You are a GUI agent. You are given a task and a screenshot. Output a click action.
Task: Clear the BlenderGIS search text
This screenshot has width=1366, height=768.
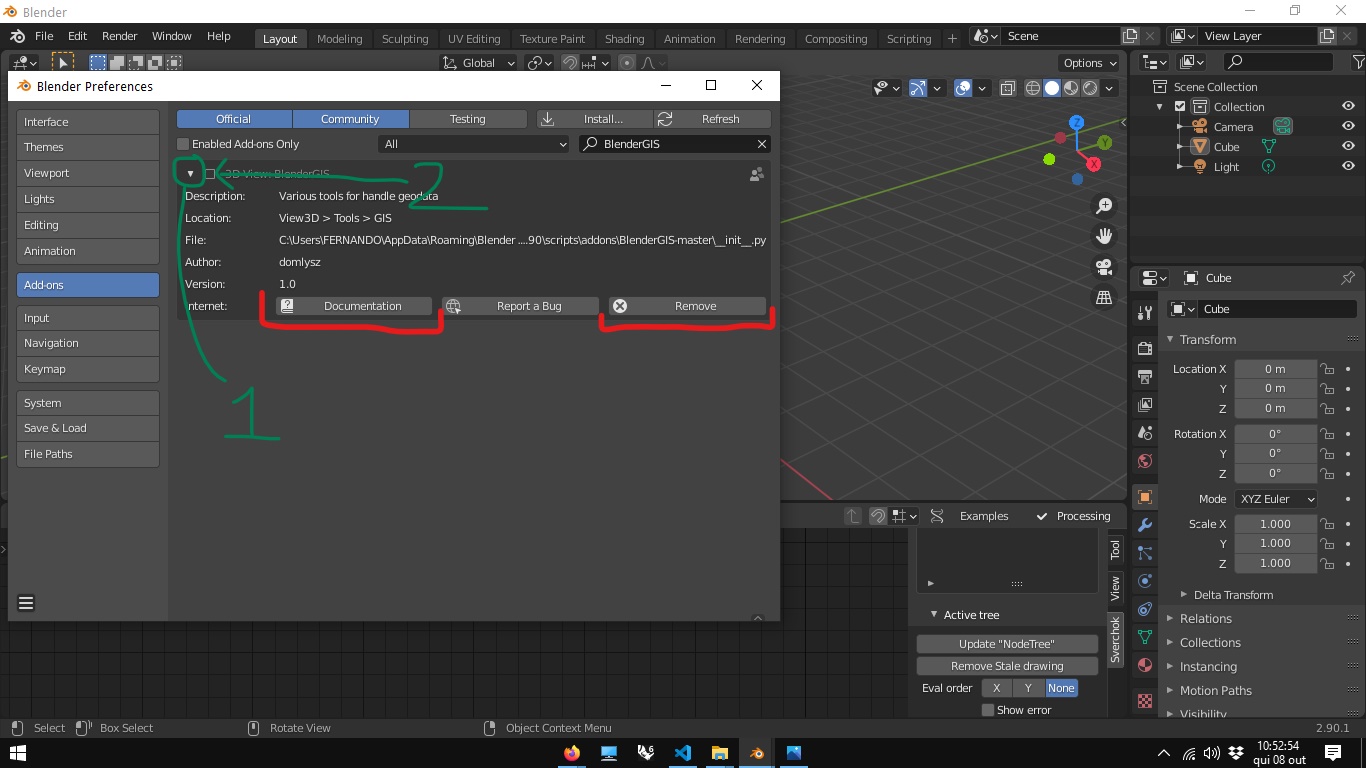coord(761,144)
